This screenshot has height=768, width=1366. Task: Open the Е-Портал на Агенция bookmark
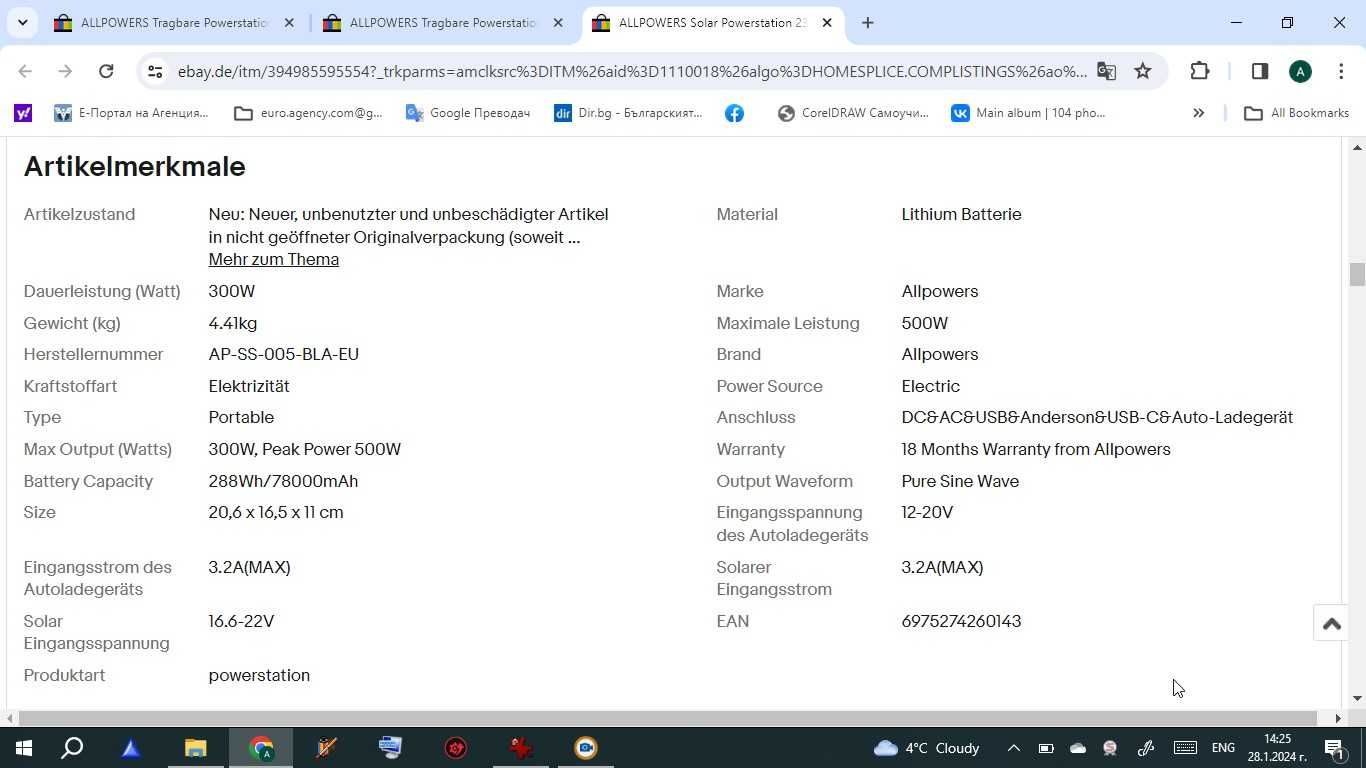pyautogui.click(x=131, y=113)
